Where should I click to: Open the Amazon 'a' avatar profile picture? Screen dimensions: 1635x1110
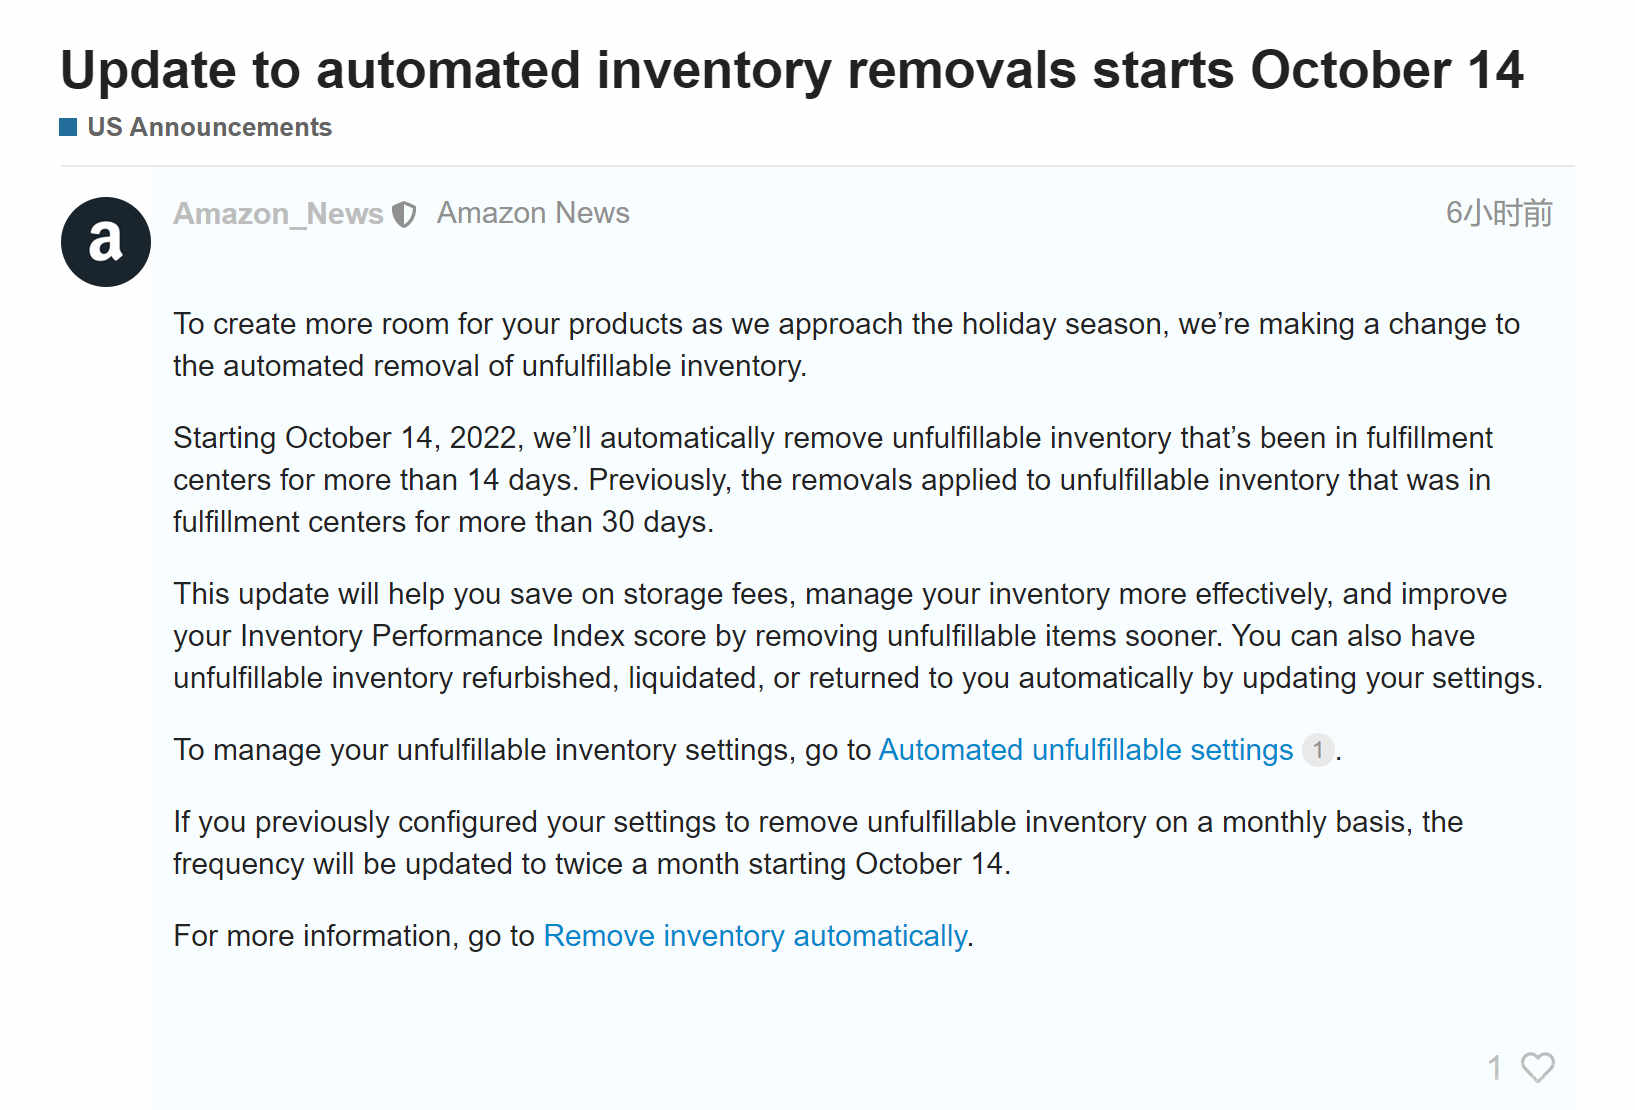click(x=106, y=242)
